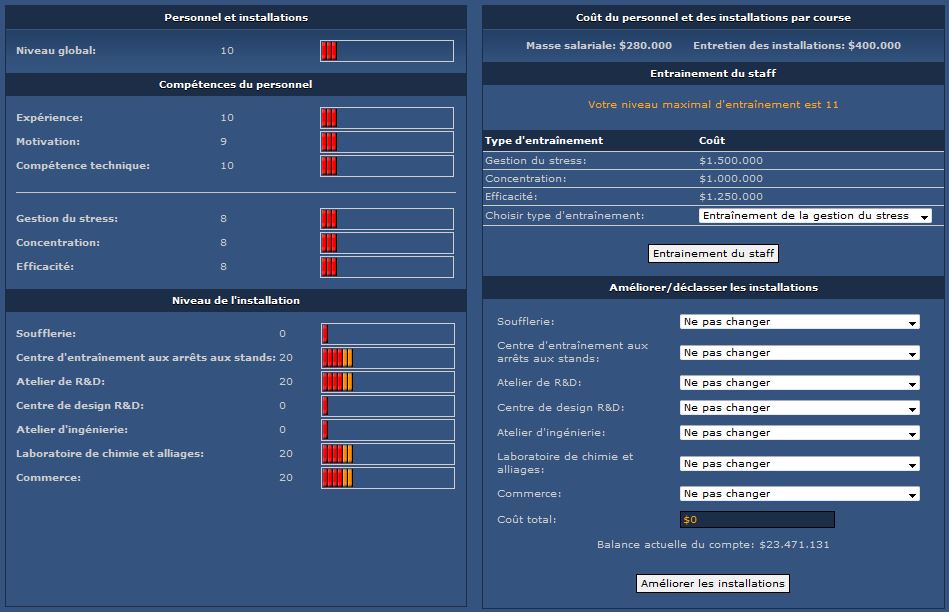This screenshot has height=612, width=949.
Task: Click the Atelier d'ingénierie level bar
Action: [x=388, y=430]
